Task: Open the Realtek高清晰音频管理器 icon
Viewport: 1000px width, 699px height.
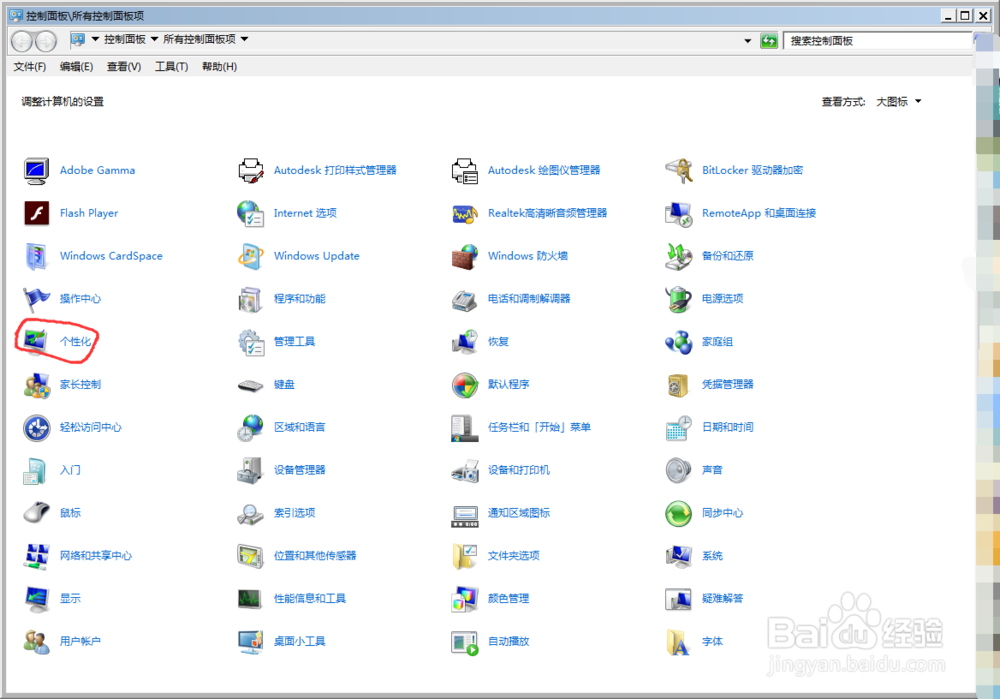Action: (465, 214)
